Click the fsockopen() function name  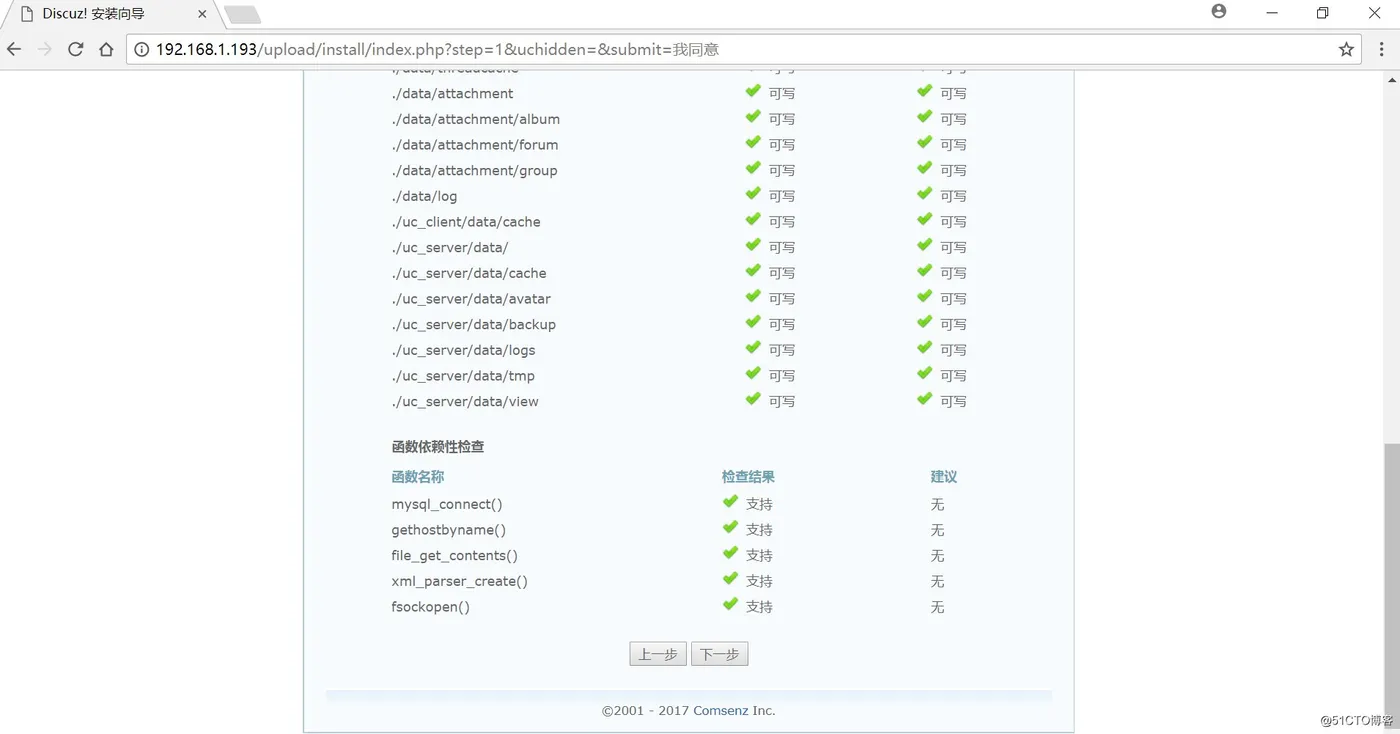click(x=430, y=607)
